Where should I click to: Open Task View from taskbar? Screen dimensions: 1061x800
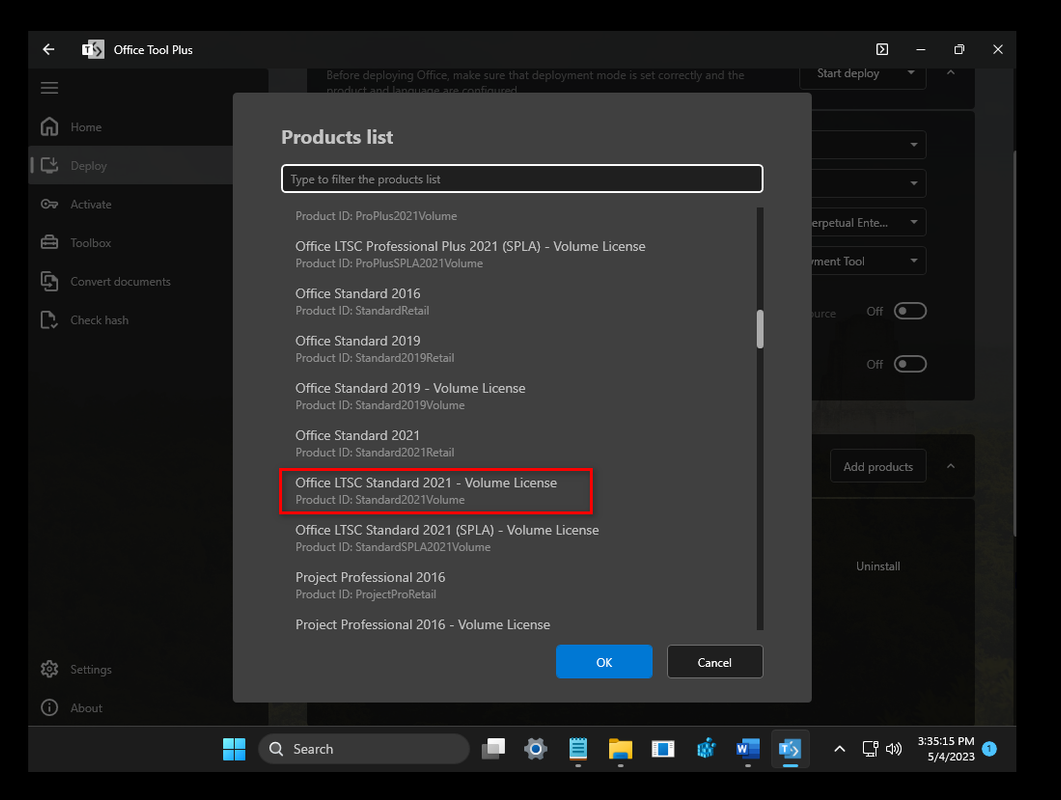(493, 749)
